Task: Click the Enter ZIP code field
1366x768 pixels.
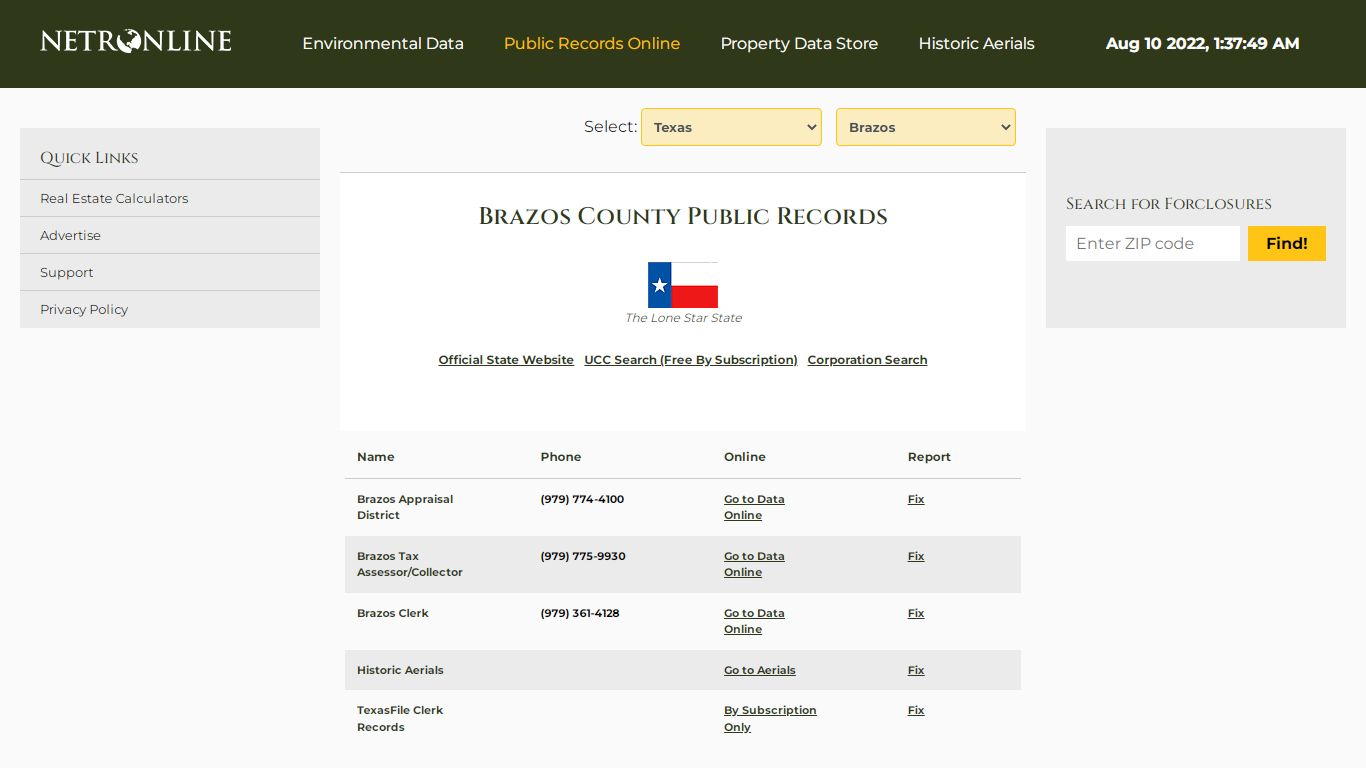Action: coord(1153,243)
